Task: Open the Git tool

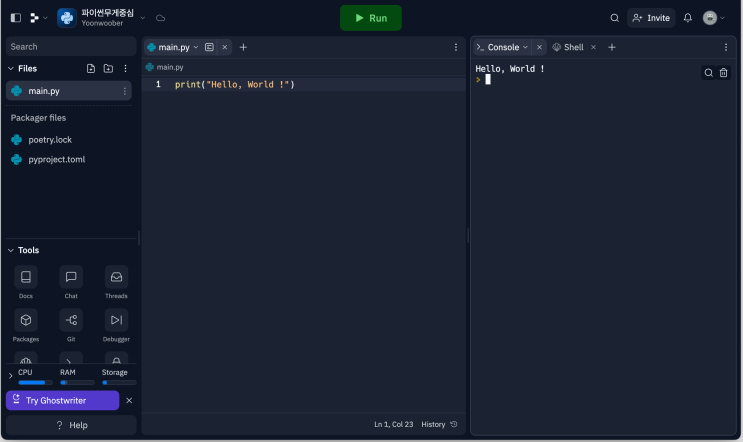Action: 71,320
